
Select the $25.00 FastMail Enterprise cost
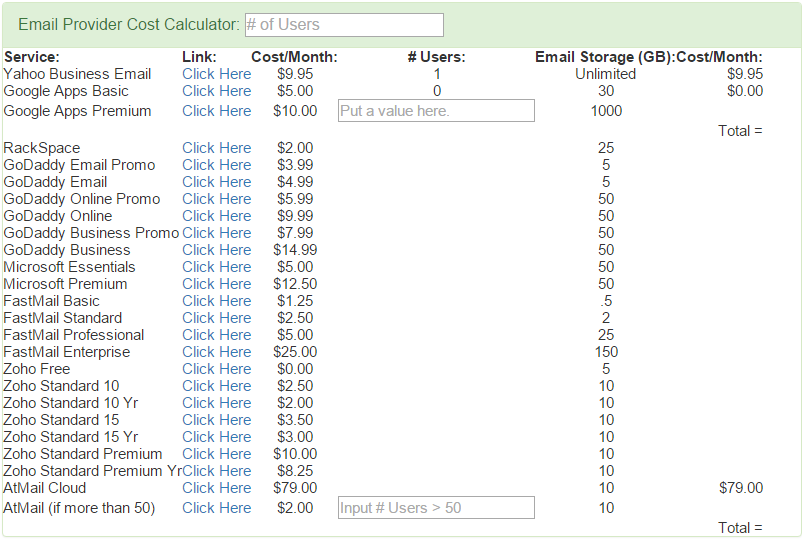[x=295, y=352]
